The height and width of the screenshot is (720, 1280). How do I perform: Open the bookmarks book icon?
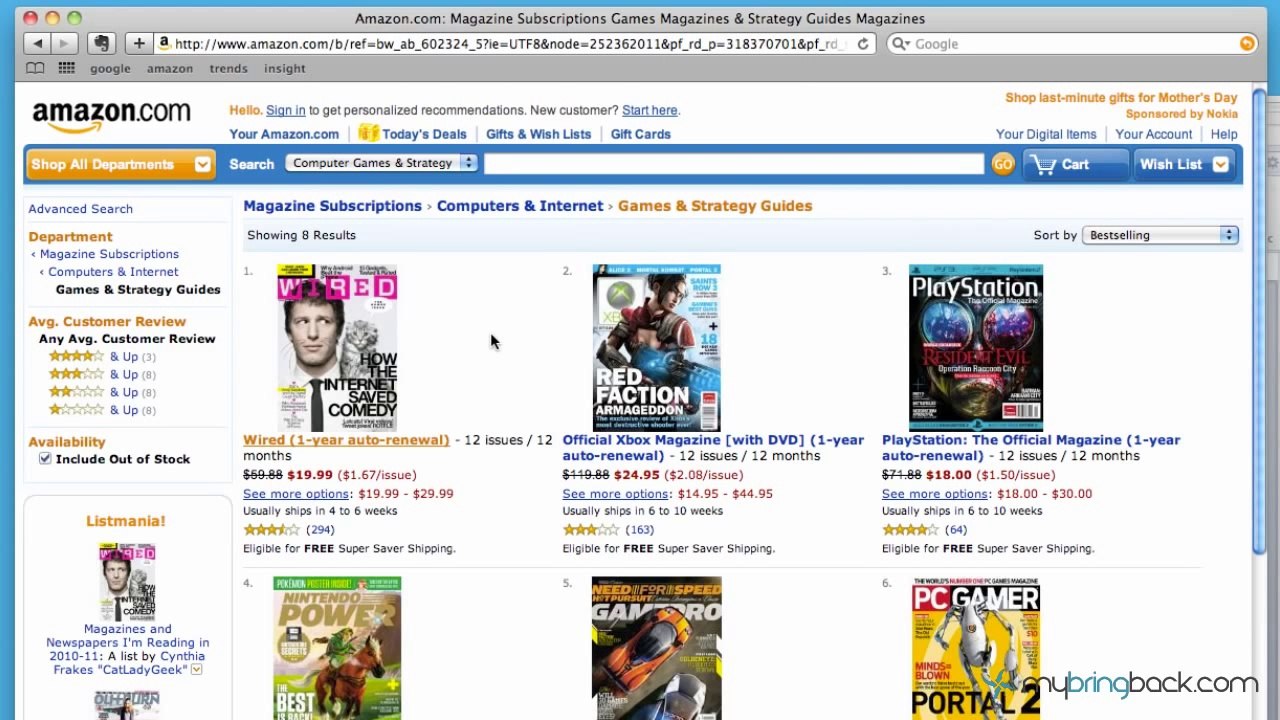click(x=36, y=68)
